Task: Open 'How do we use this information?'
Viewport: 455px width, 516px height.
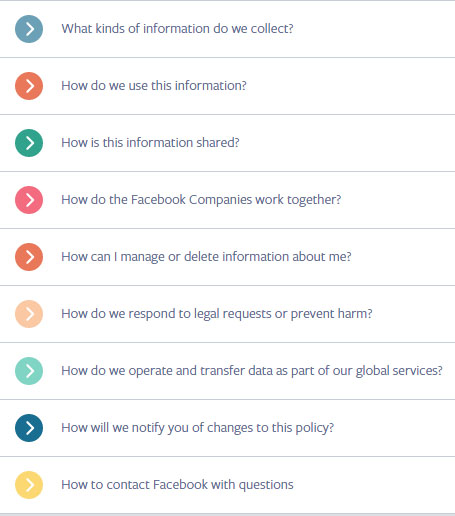Action: (154, 86)
